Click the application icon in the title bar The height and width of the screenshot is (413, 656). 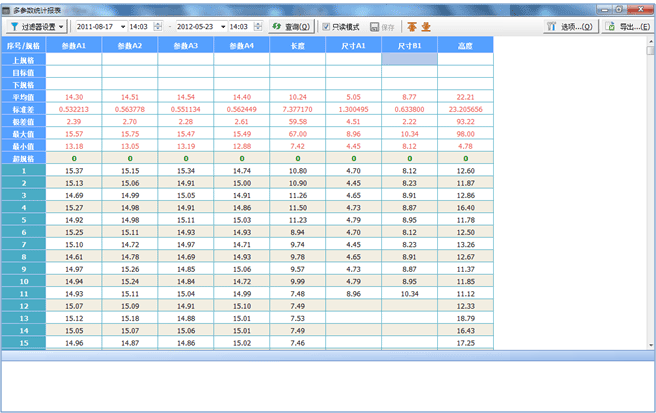[x=8, y=6]
